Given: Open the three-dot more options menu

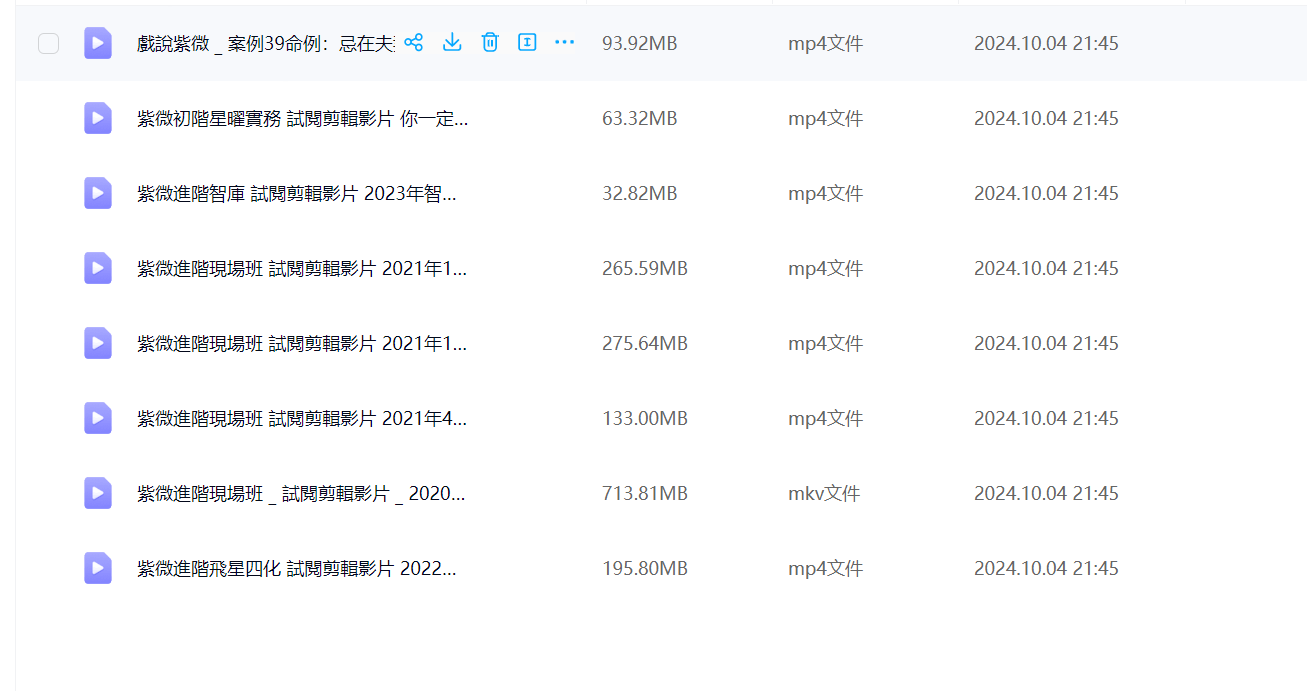Looking at the screenshot, I should [564, 42].
